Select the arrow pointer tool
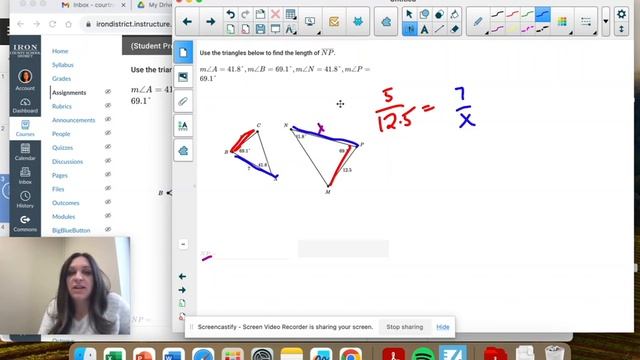640x360 pixels. [x=409, y=14]
